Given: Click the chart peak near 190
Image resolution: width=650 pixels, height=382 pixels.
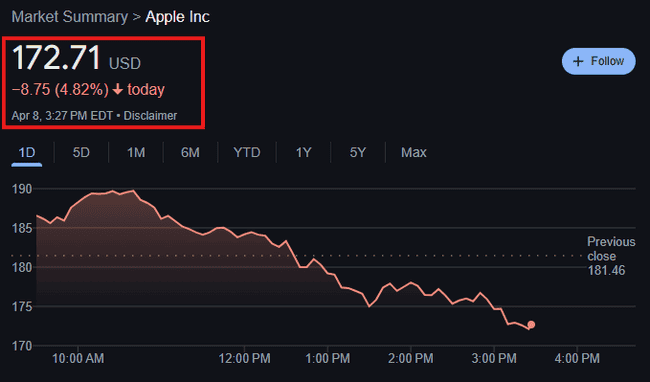Looking at the screenshot, I should [133, 191].
